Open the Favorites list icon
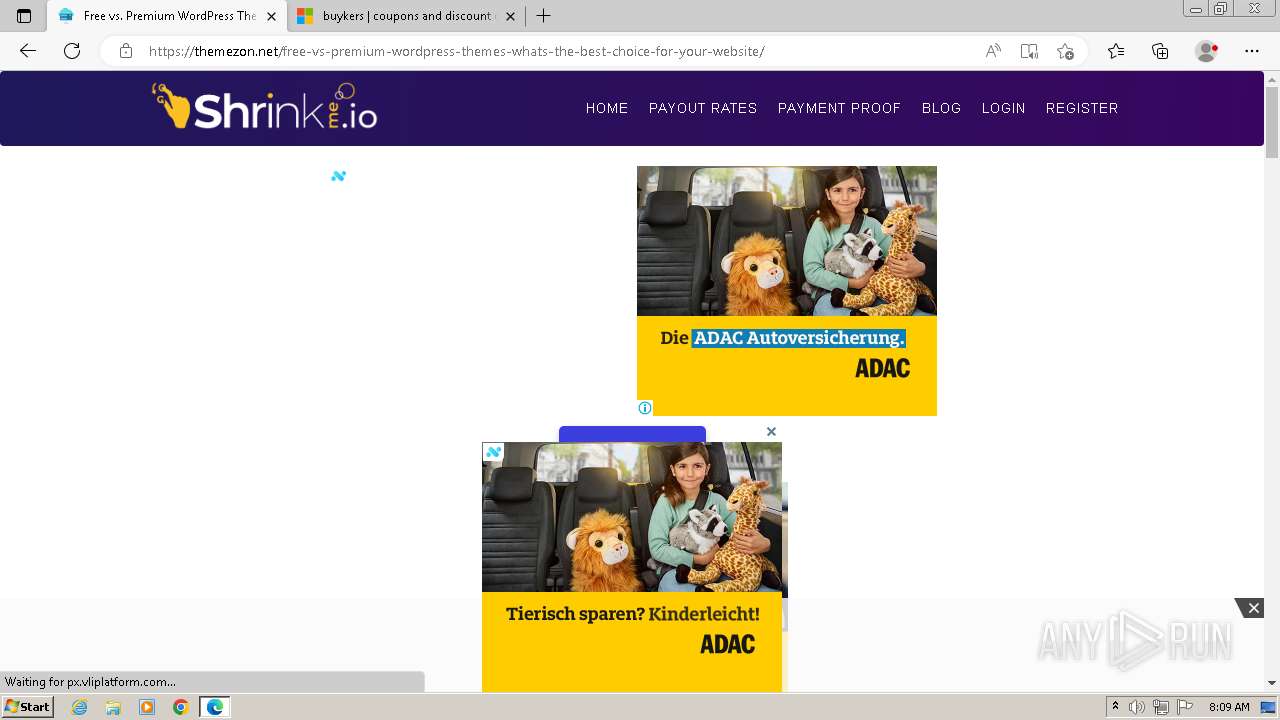This screenshot has width=1280, height=720. click(1116, 51)
